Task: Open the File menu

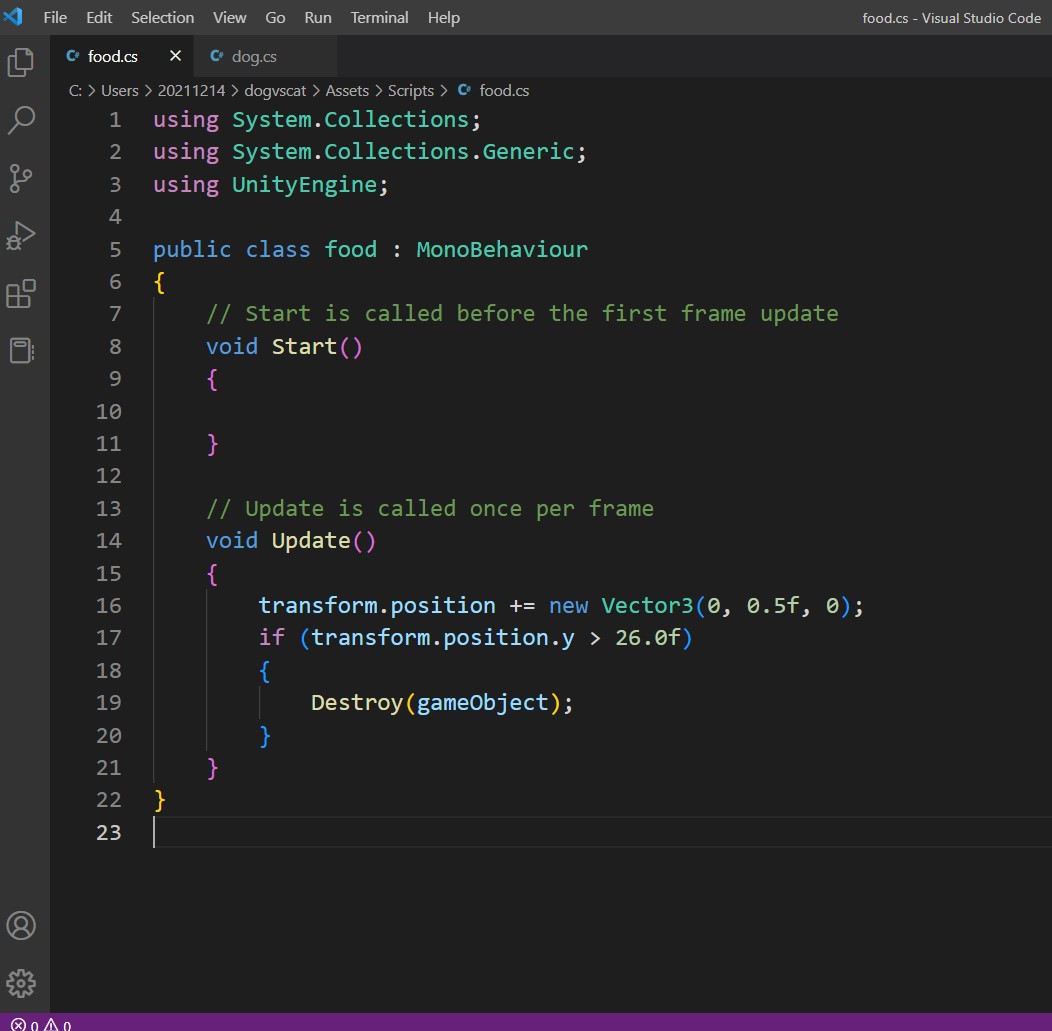Action: [55, 17]
